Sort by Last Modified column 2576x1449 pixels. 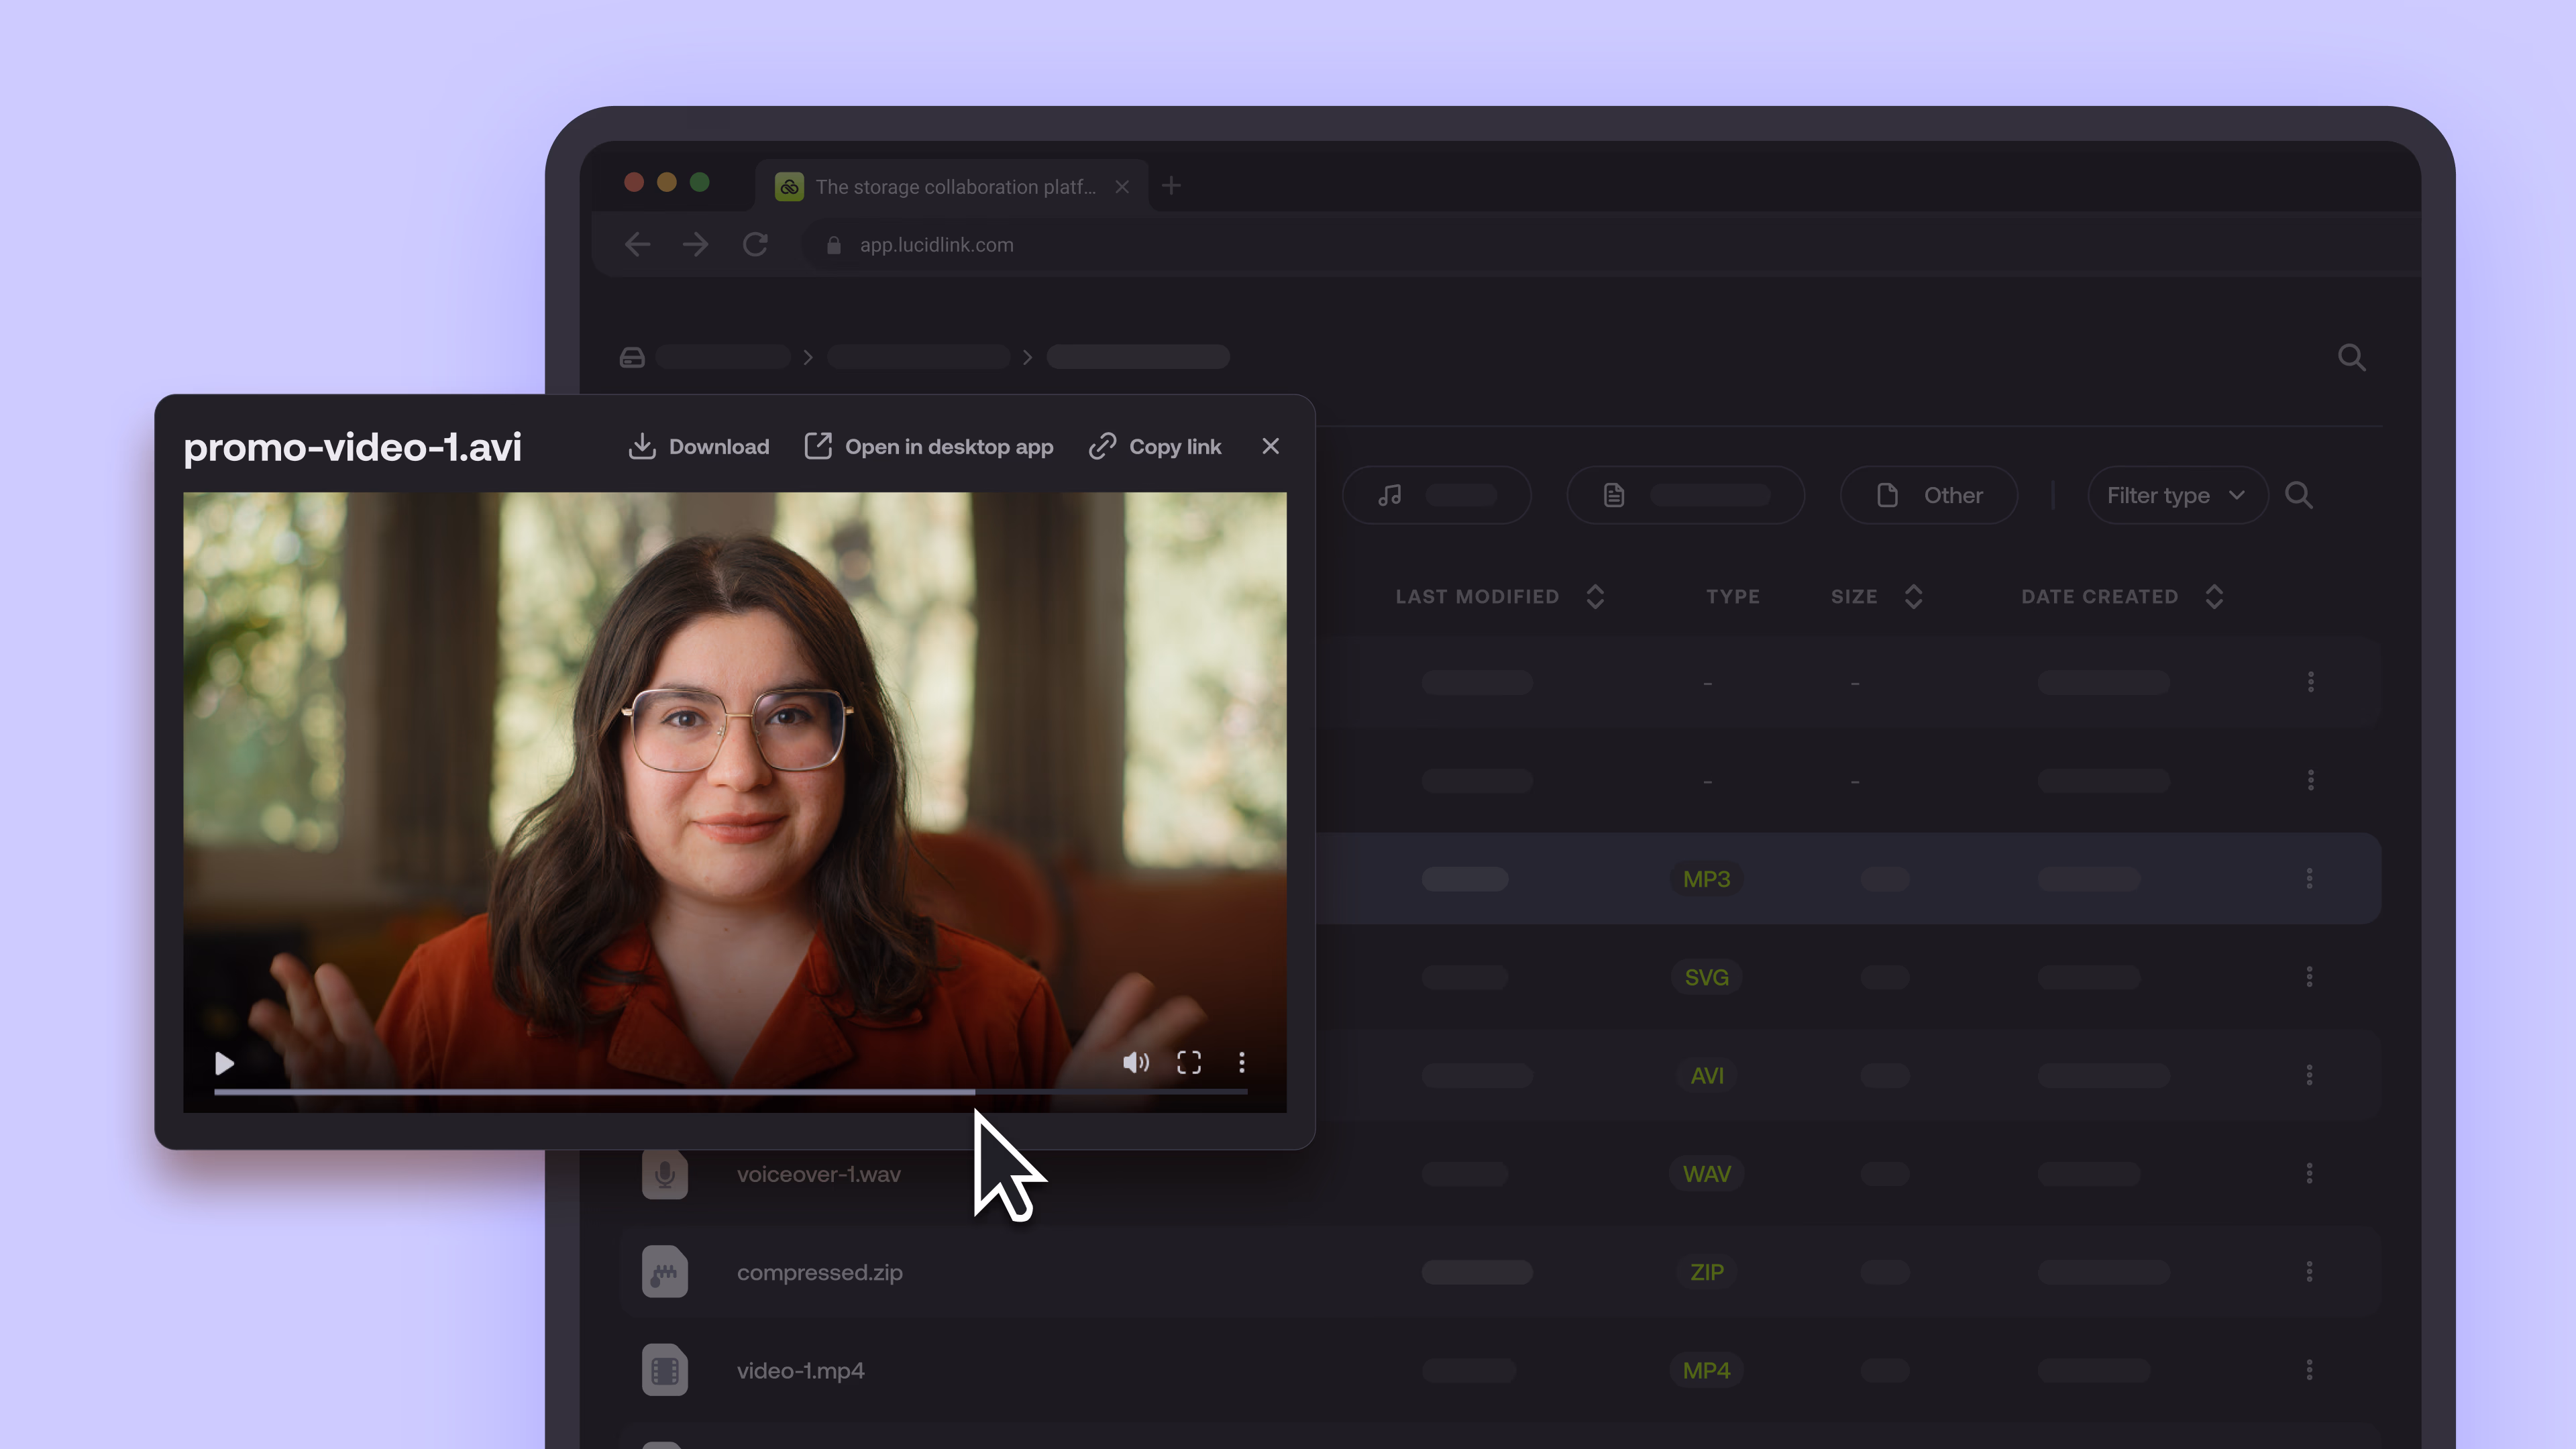(1596, 597)
